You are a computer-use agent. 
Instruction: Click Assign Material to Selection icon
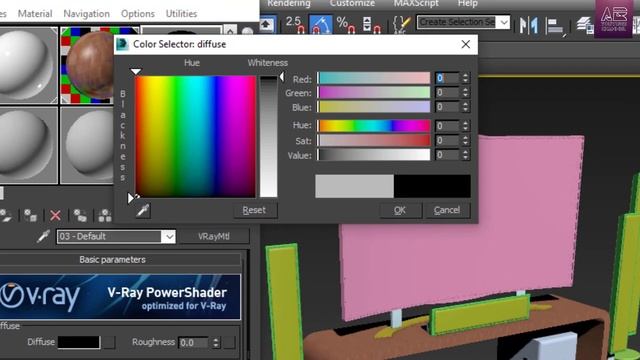[30, 215]
